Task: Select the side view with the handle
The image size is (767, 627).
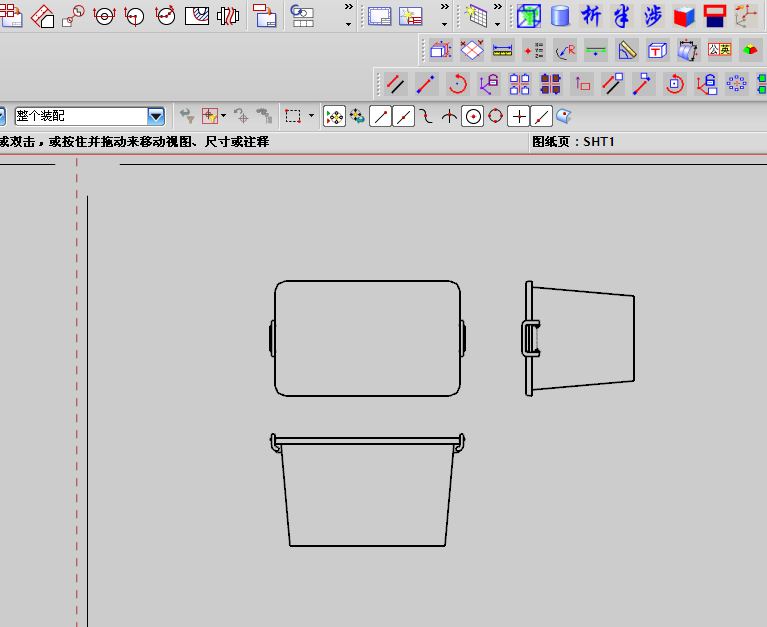Action: (580, 338)
